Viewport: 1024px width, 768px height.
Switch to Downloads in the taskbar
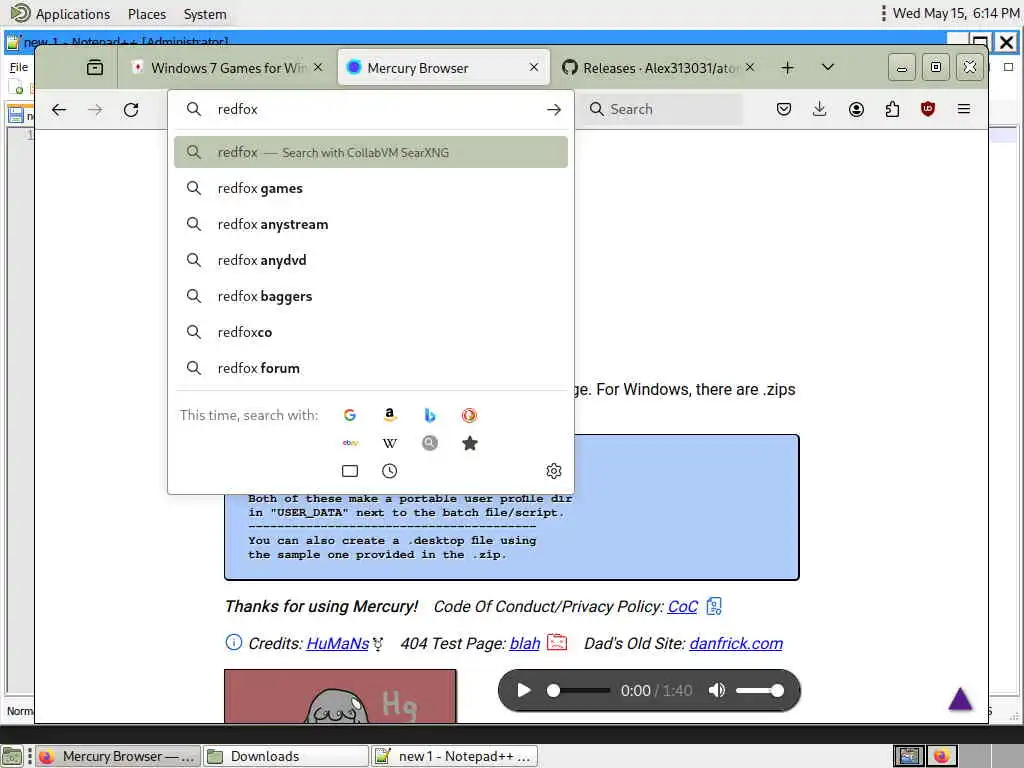(x=286, y=756)
